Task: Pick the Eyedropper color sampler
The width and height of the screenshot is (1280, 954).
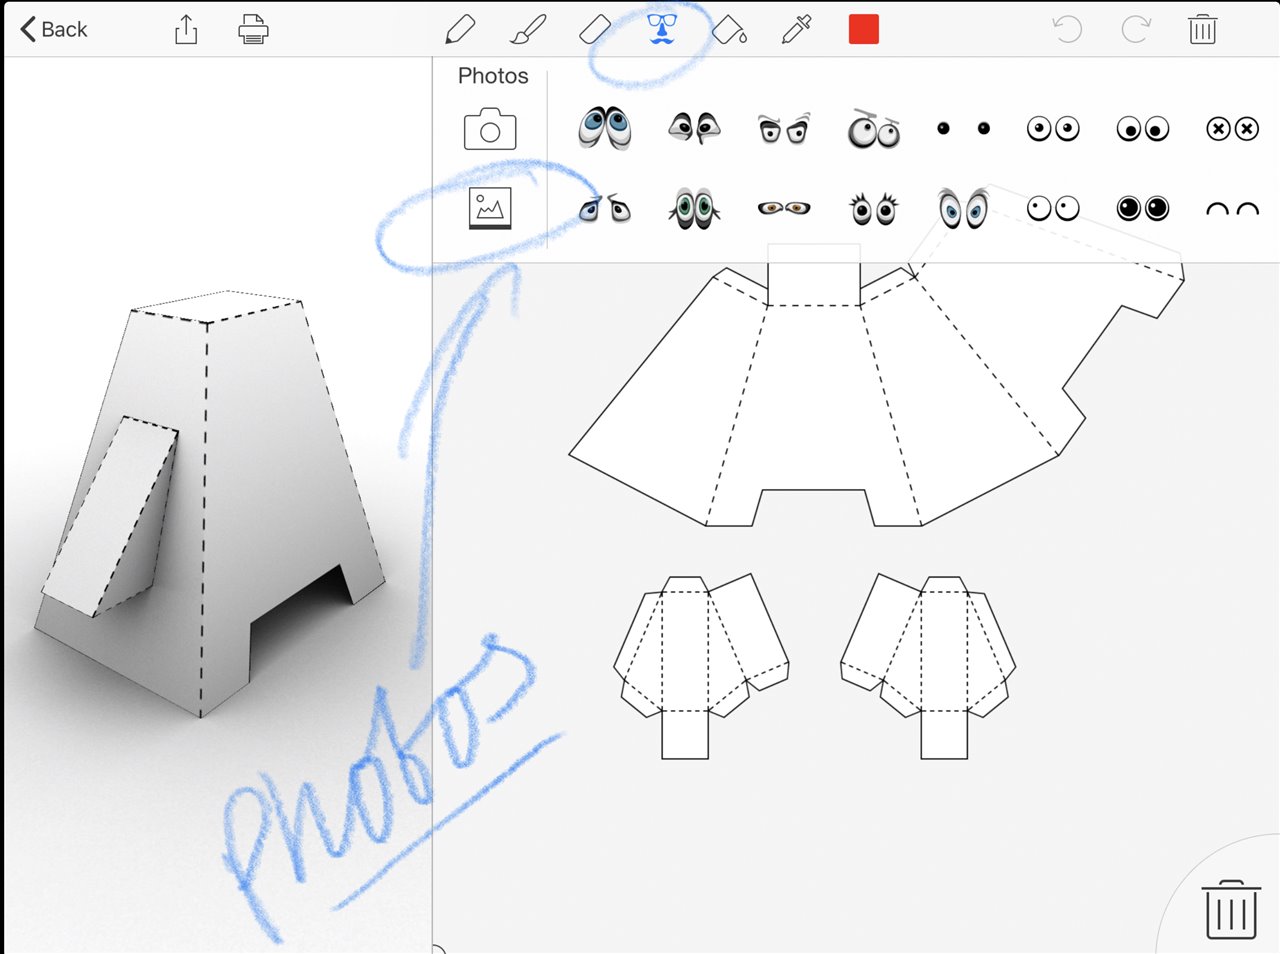Action: pyautogui.click(x=796, y=30)
